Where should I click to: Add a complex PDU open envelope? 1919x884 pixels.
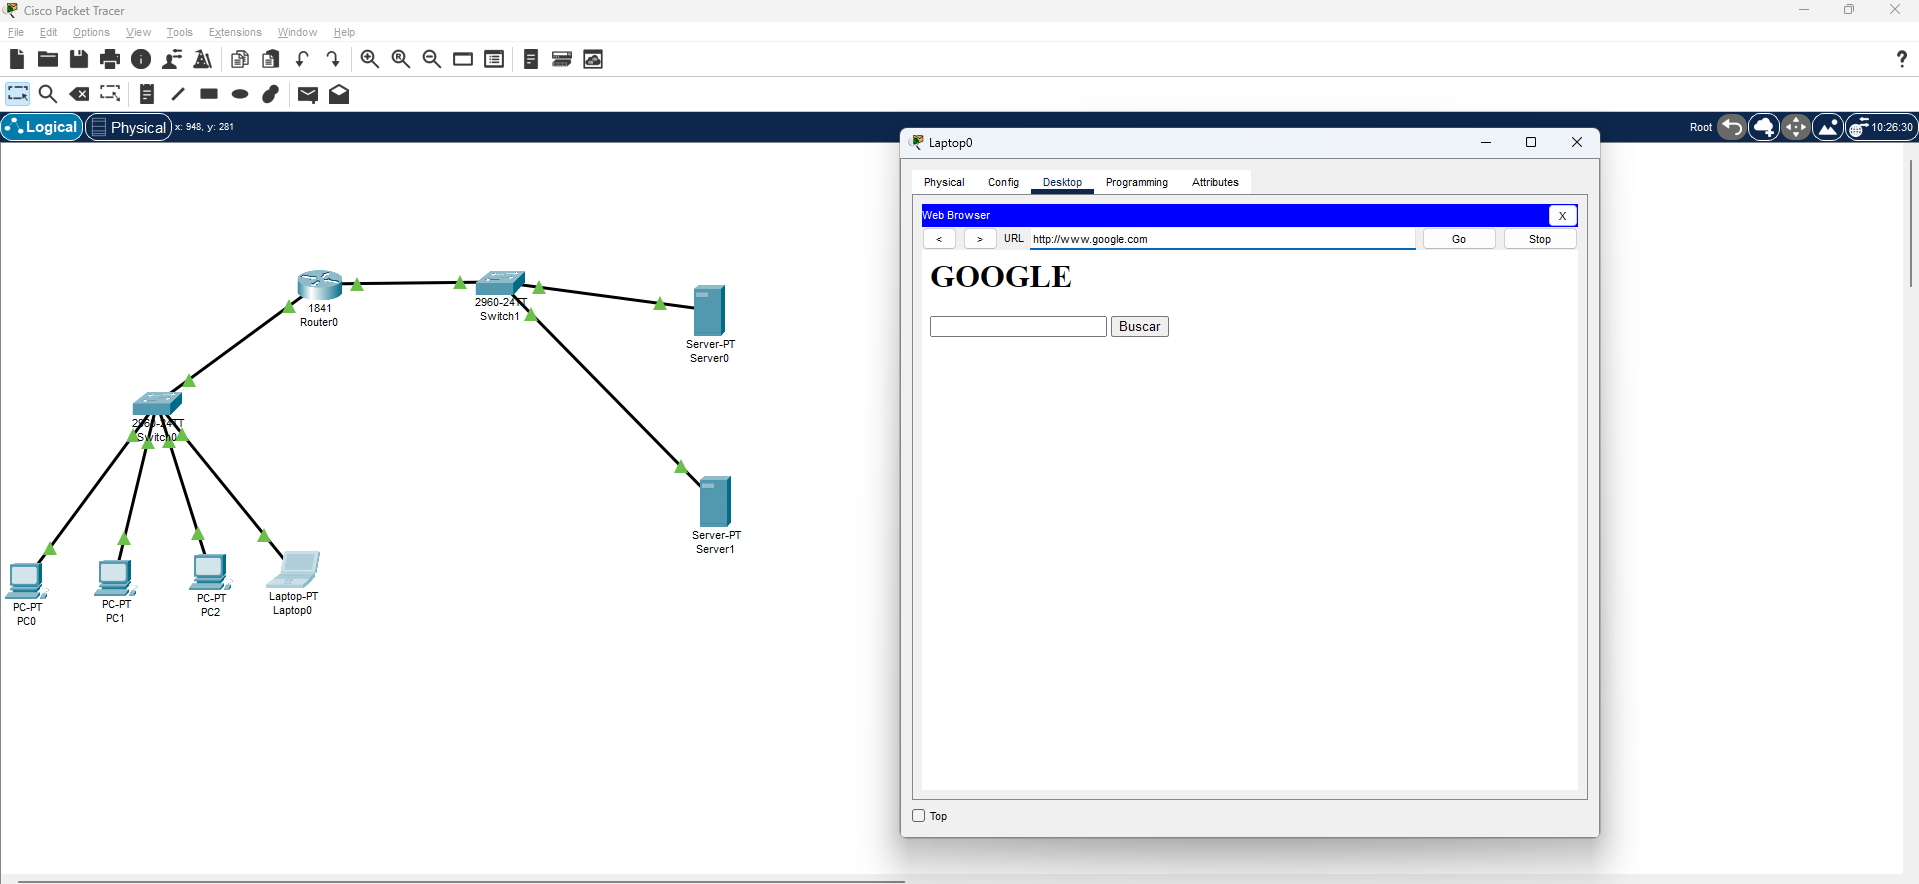pyautogui.click(x=339, y=94)
